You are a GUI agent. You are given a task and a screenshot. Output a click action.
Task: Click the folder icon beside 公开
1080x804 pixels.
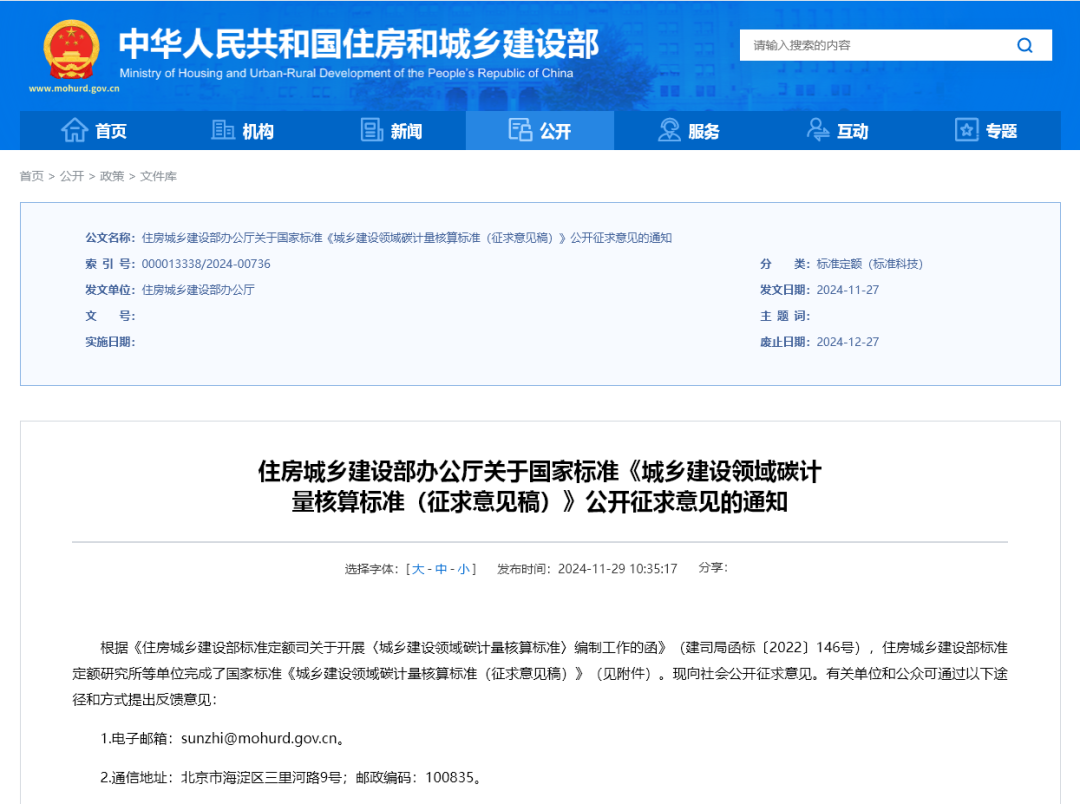point(520,130)
